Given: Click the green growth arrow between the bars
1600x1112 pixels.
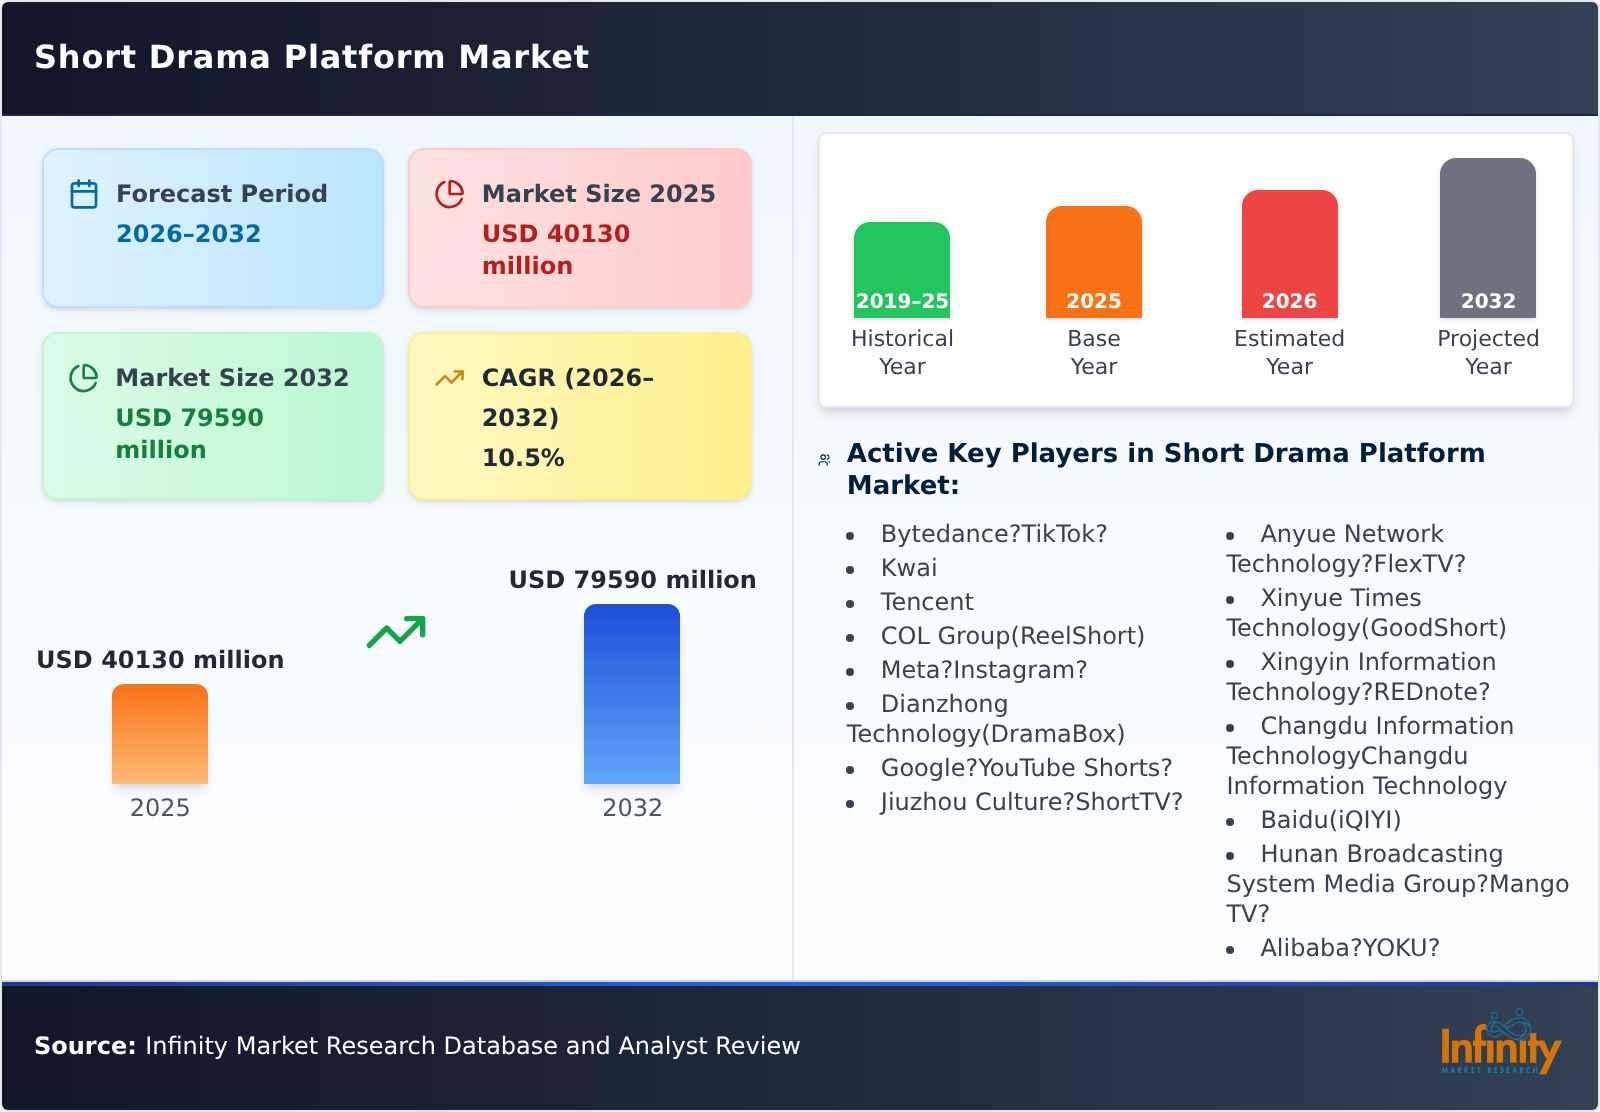Looking at the screenshot, I should pos(396,632).
